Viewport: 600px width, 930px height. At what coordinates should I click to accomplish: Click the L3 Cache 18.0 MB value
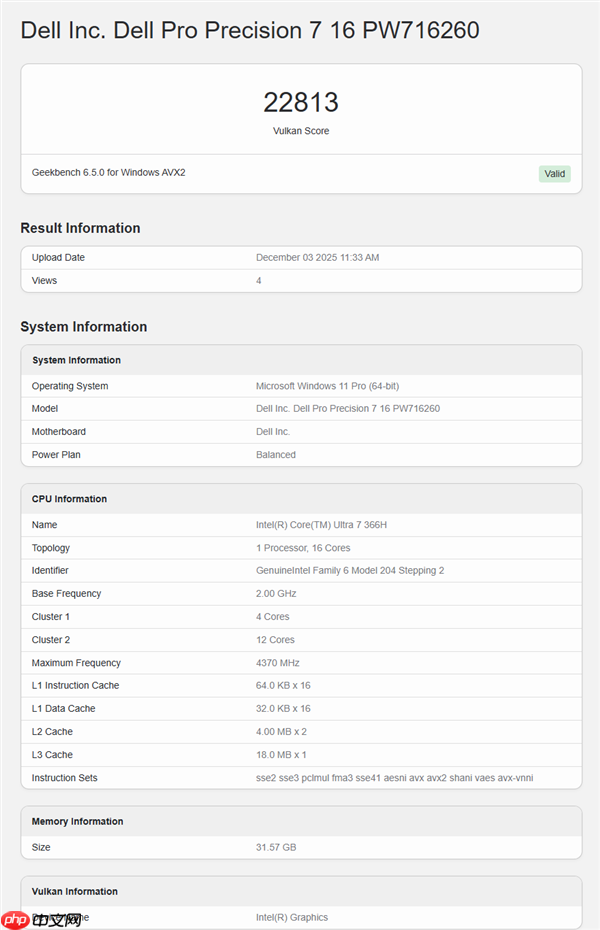281,755
